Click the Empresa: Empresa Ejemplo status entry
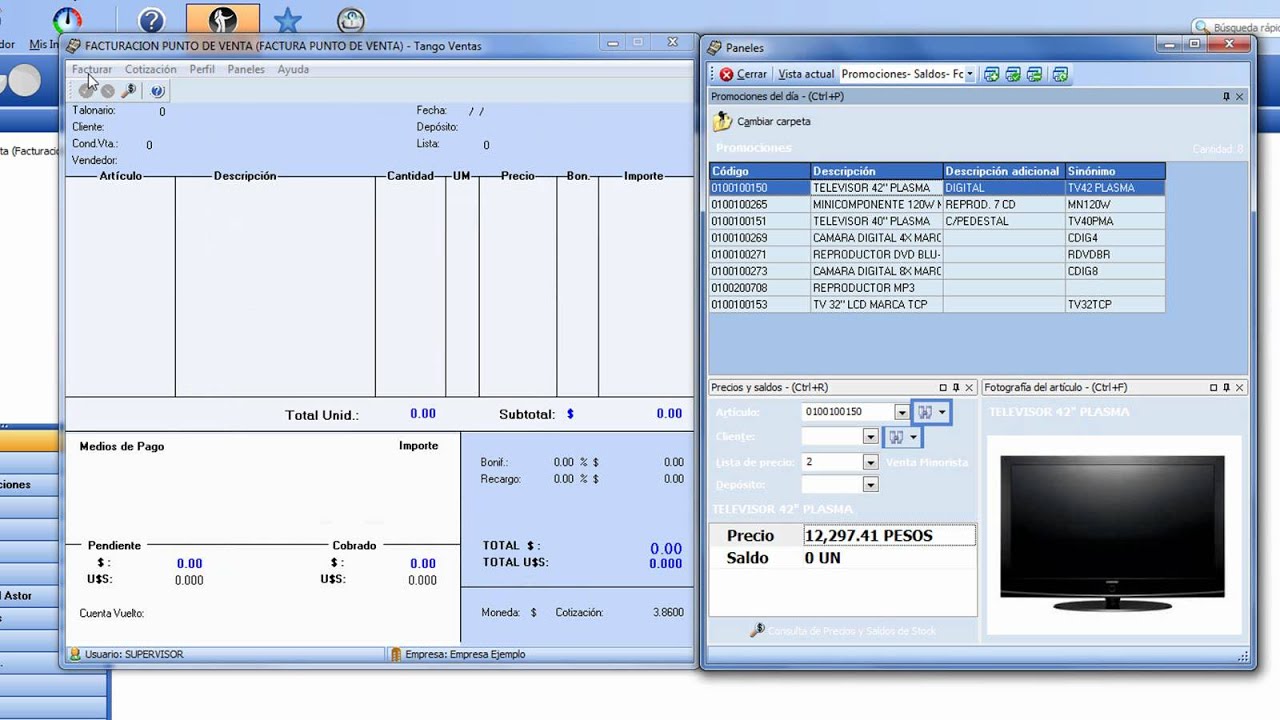1280x720 pixels. (x=465, y=654)
